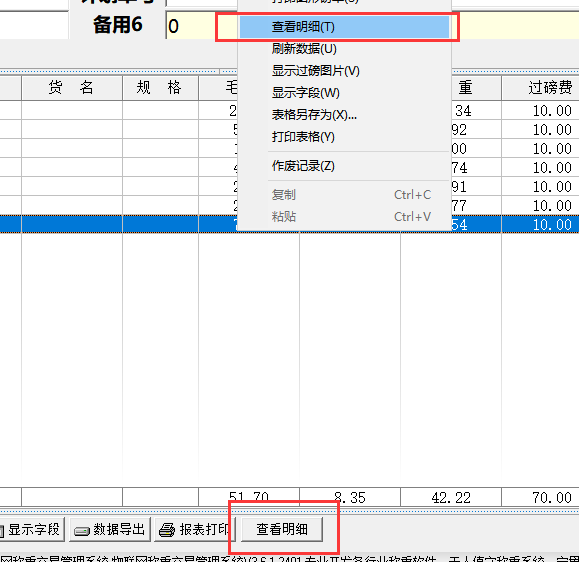Viewport: 579px width, 562px height.
Task: Click the 过磅费 column header
Action: [x=540, y=88]
